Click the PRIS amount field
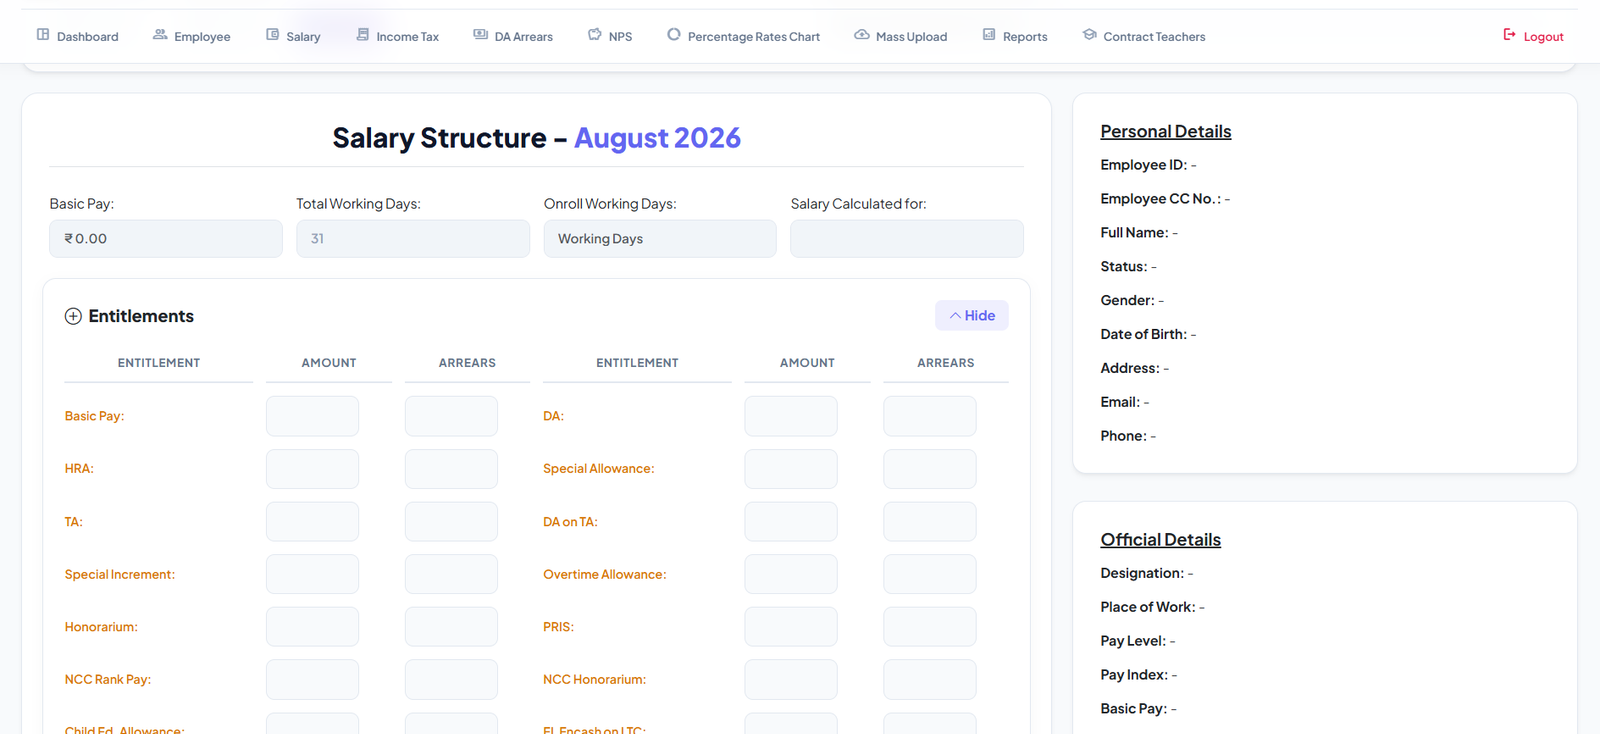Screen dimensions: 1600x734 pyautogui.click(x=791, y=627)
